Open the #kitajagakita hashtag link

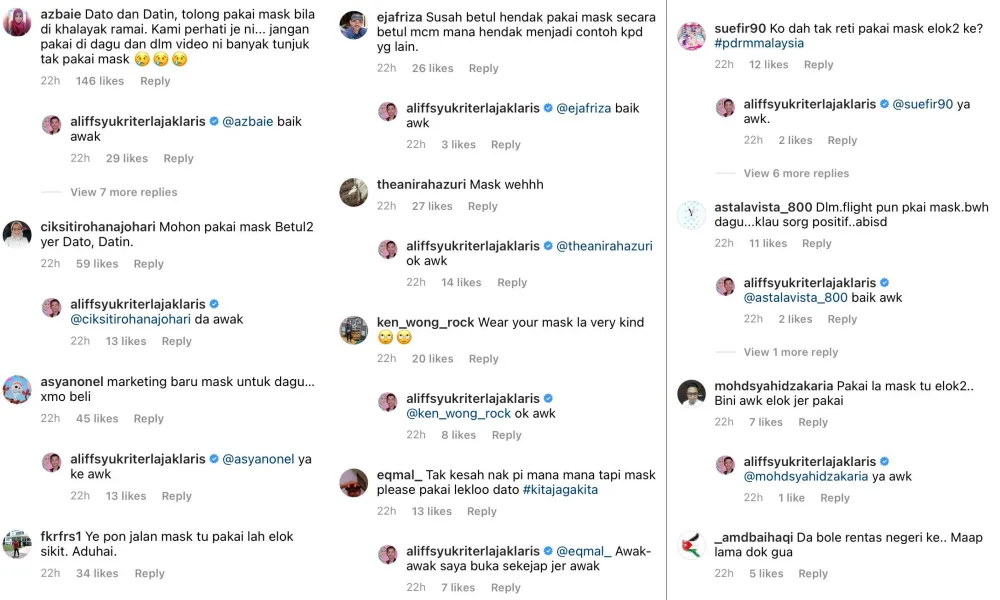pyautogui.click(x=563, y=490)
